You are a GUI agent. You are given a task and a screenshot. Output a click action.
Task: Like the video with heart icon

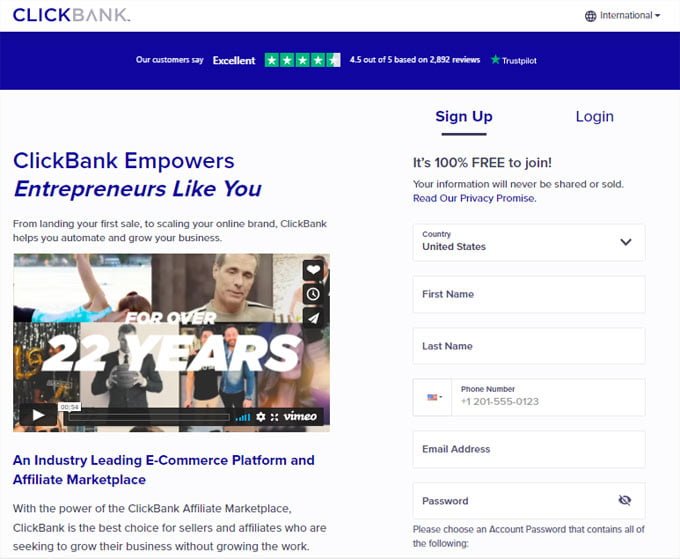click(313, 270)
